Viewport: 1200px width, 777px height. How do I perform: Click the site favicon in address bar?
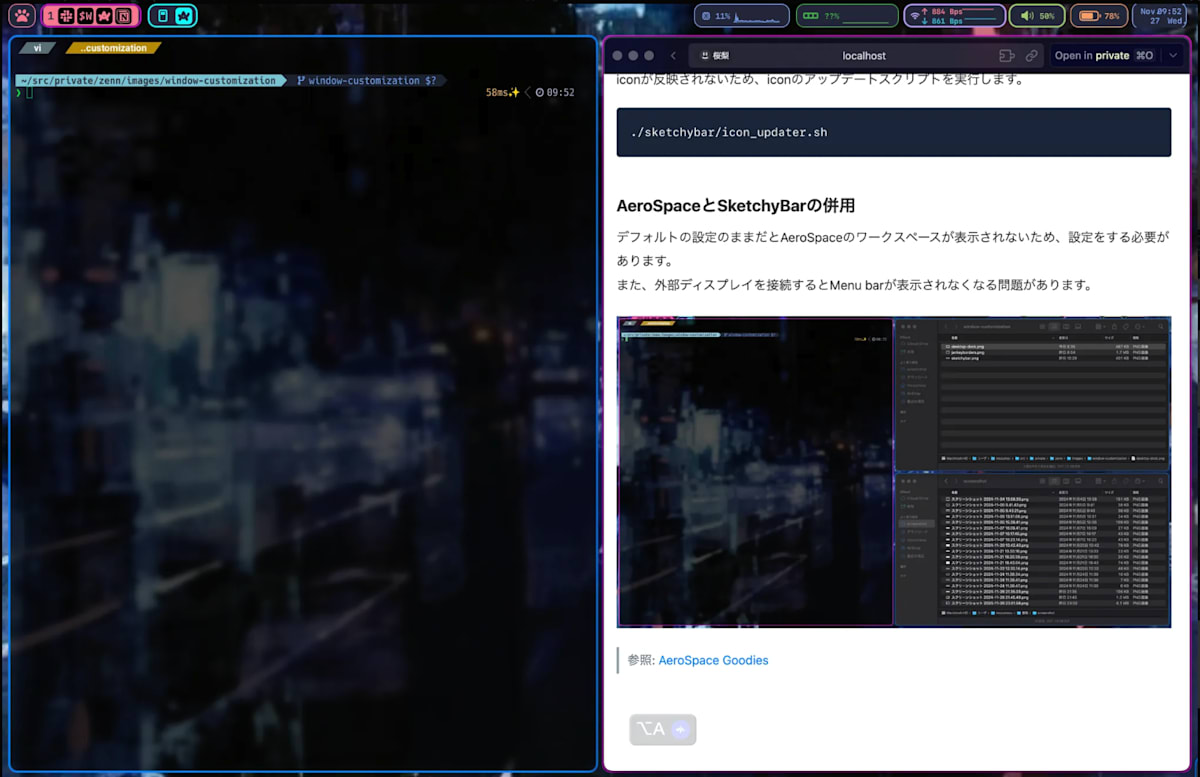click(x=705, y=56)
